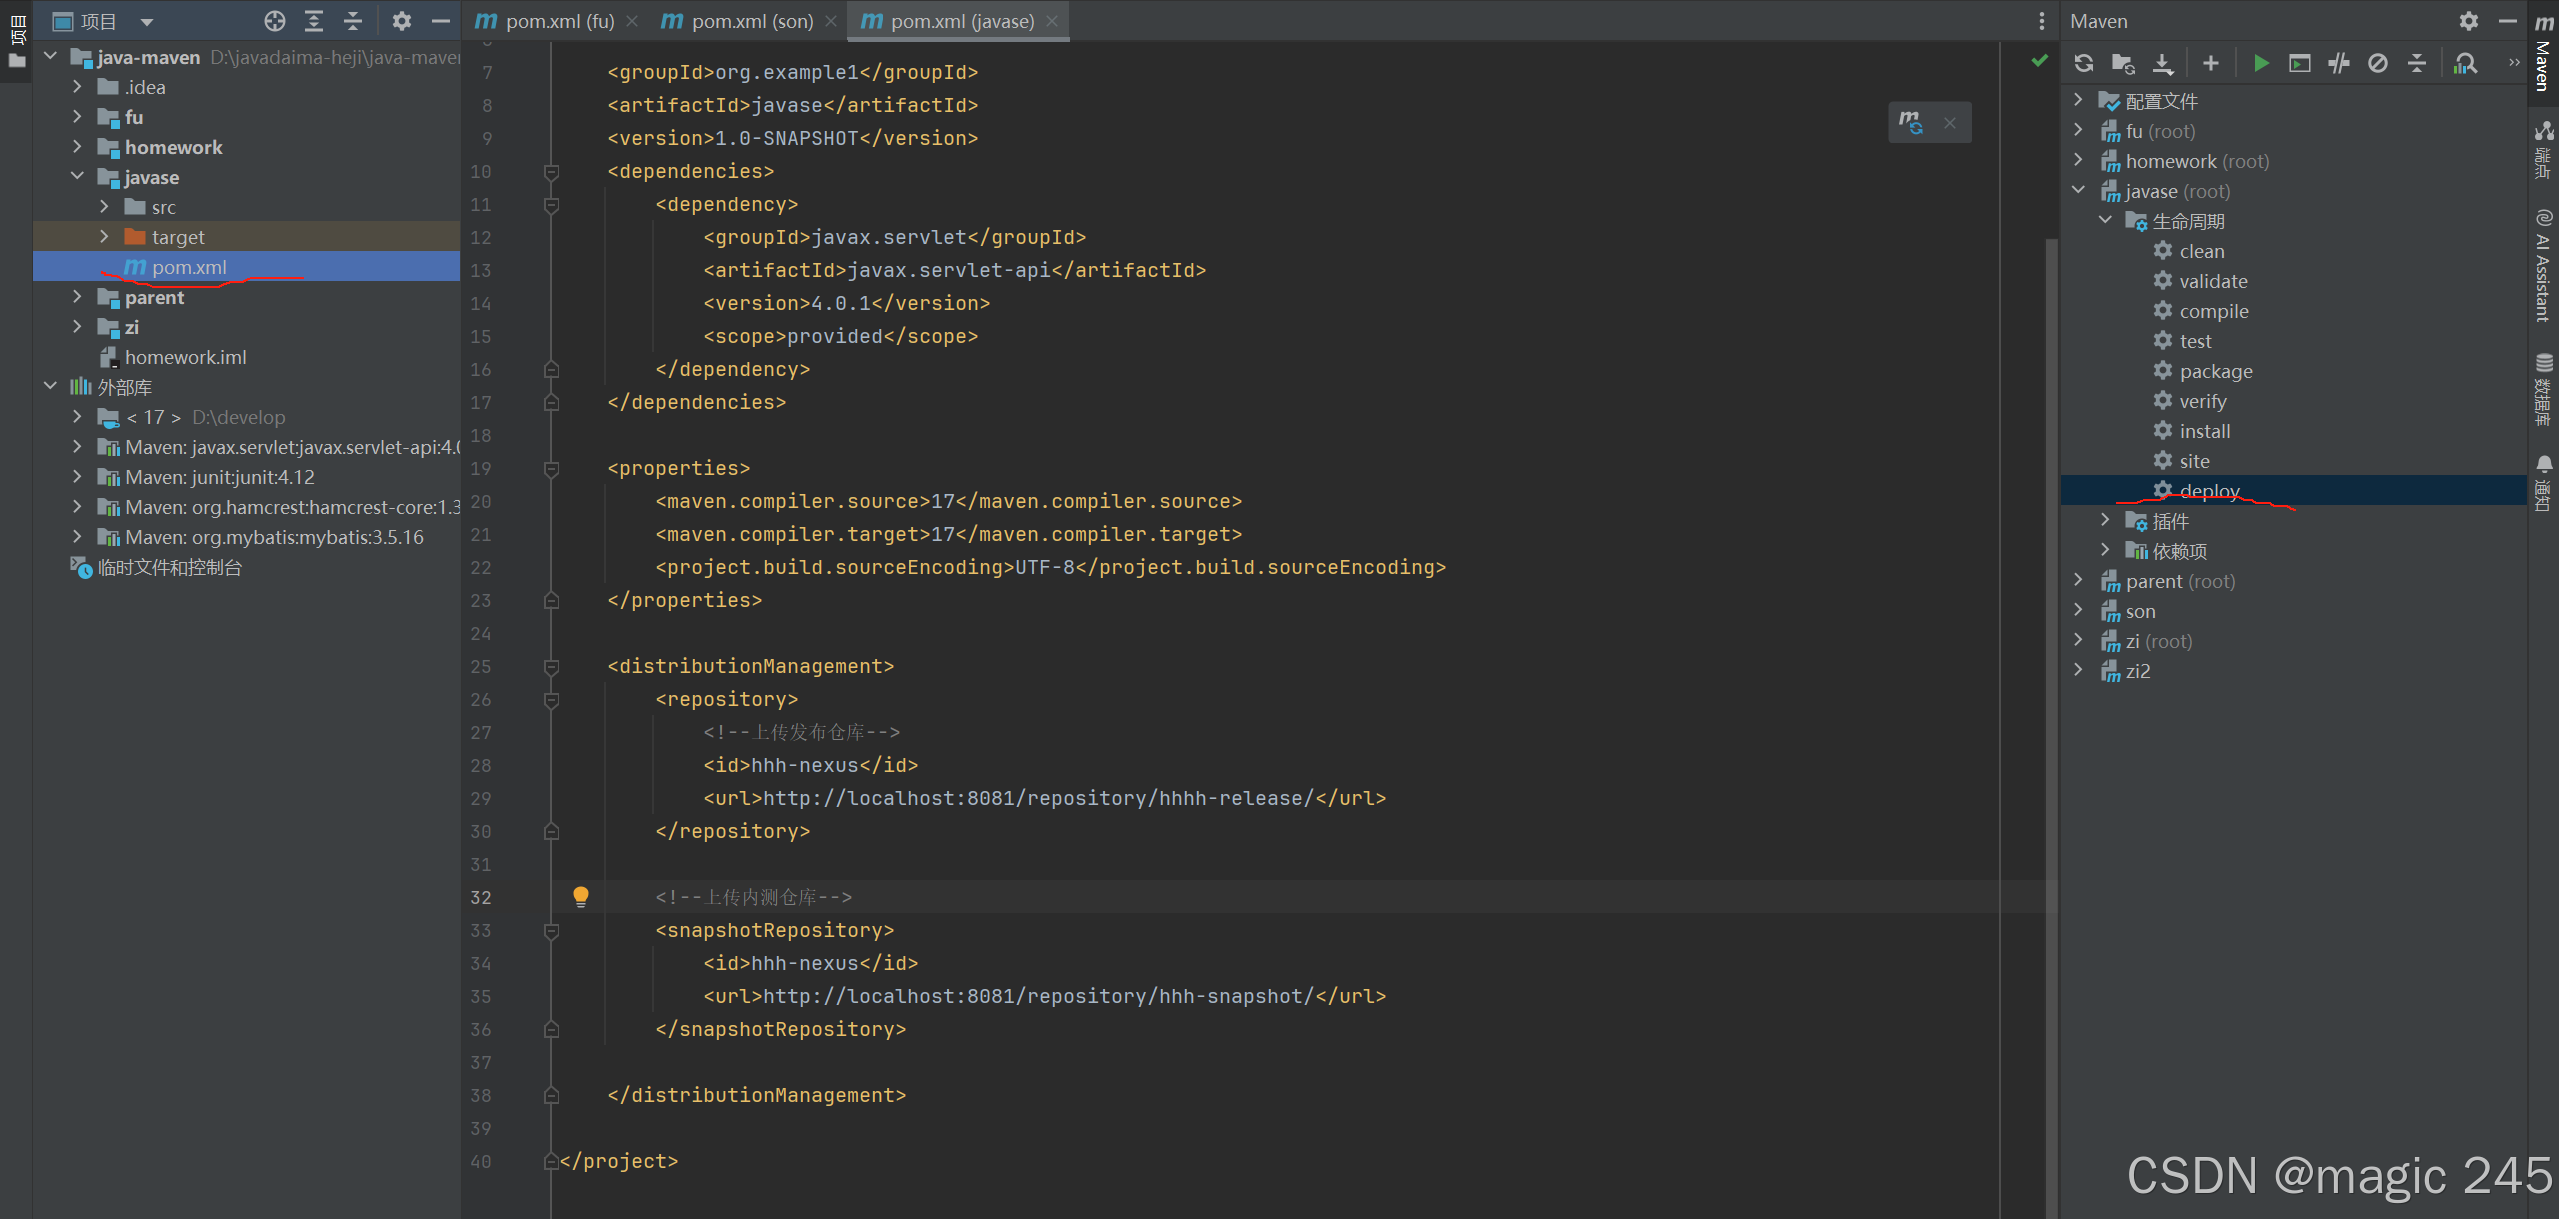Expand the target folder in project tree
This screenshot has height=1219, width=2559.
[x=104, y=237]
